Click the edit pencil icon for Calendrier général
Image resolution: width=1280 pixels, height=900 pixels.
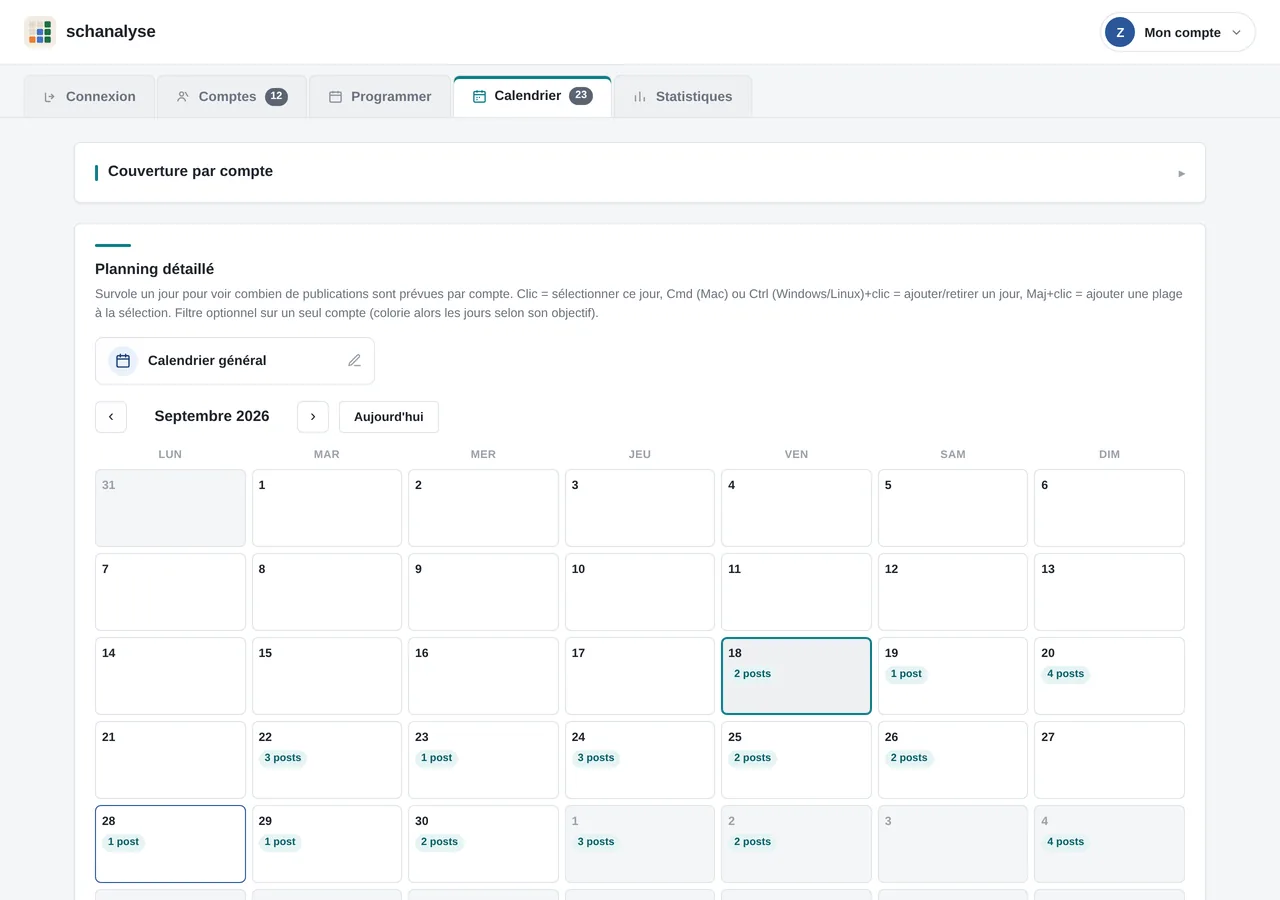coord(354,361)
